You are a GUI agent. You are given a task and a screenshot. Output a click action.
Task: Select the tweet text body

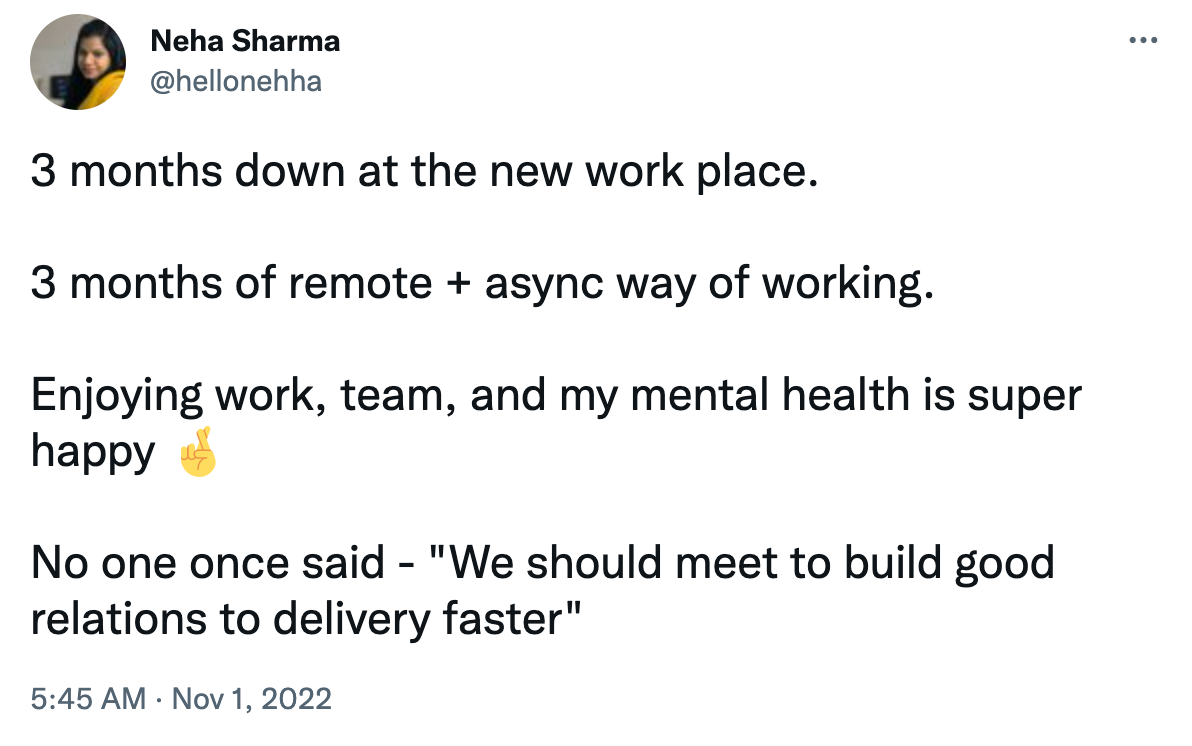point(500,395)
